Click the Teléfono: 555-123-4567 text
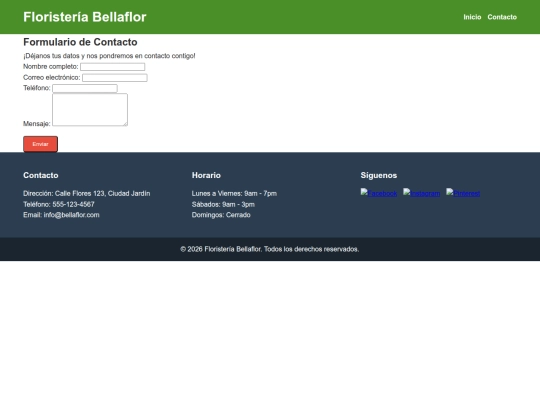Image resolution: width=540 pixels, height=405 pixels. pyautogui.click(x=59, y=204)
